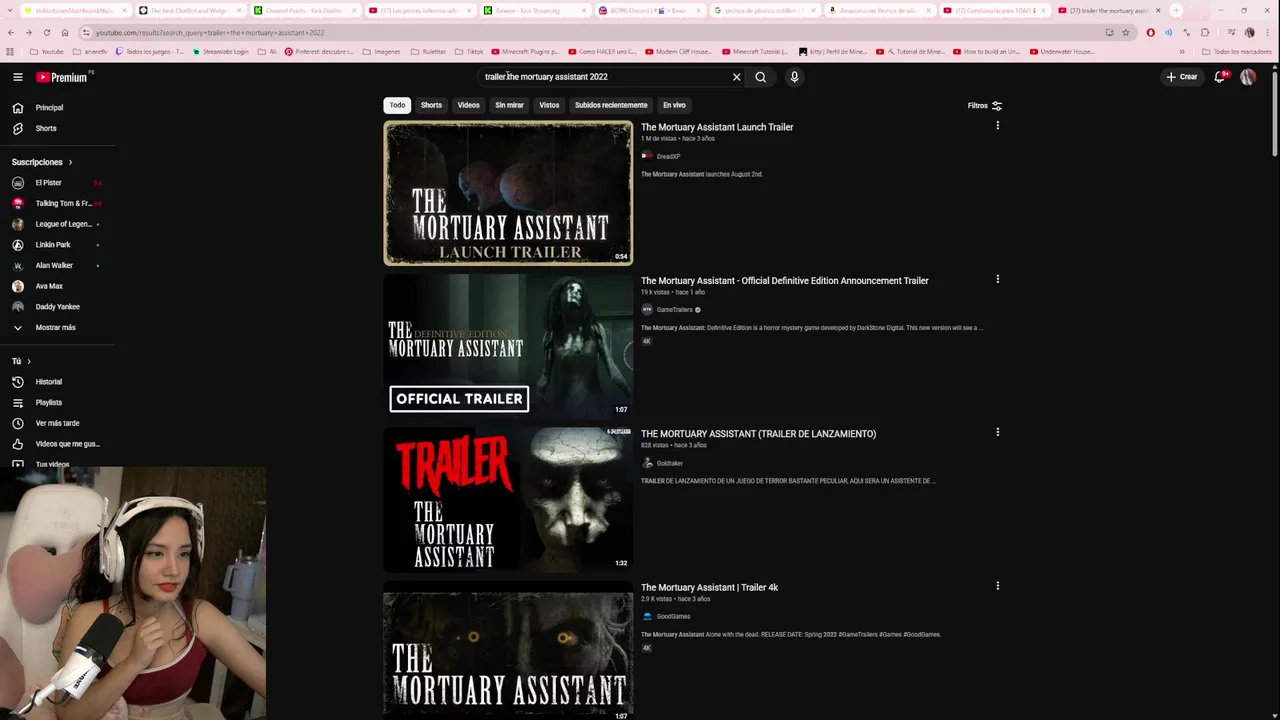Open El Pister subscription
This screenshot has width=1280, height=720.
[58, 183]
